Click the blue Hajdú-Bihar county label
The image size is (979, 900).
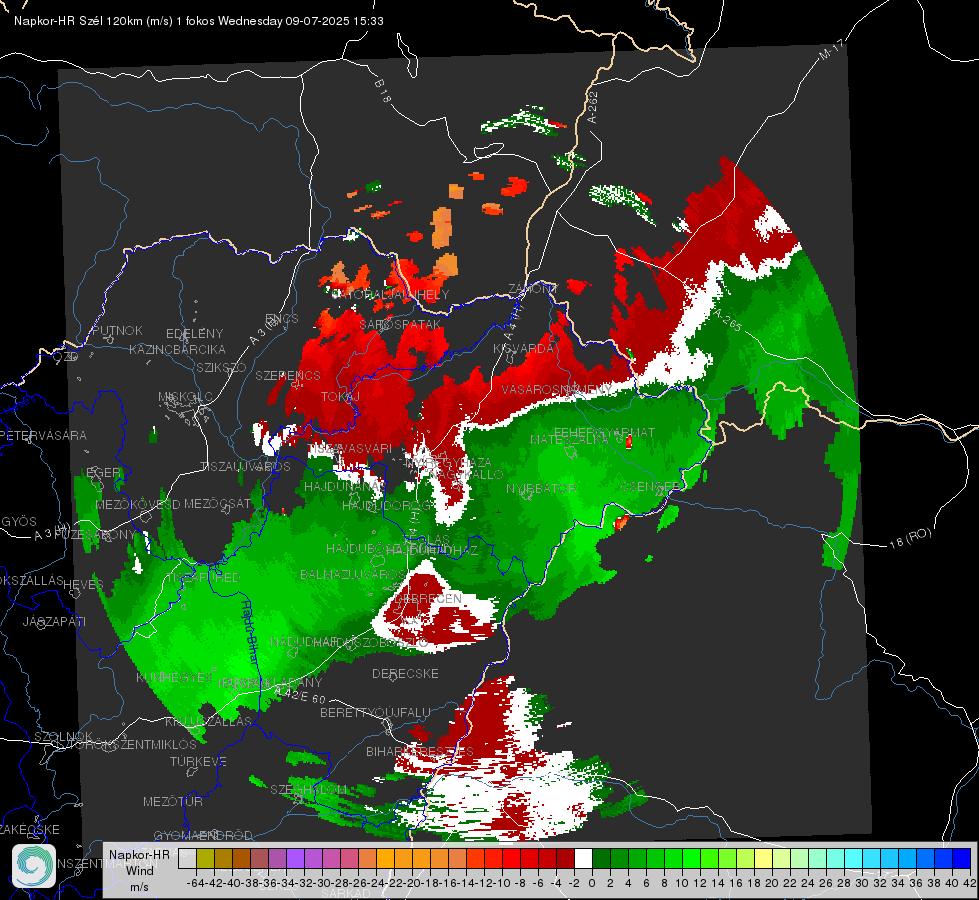click(x=250, y=632)
